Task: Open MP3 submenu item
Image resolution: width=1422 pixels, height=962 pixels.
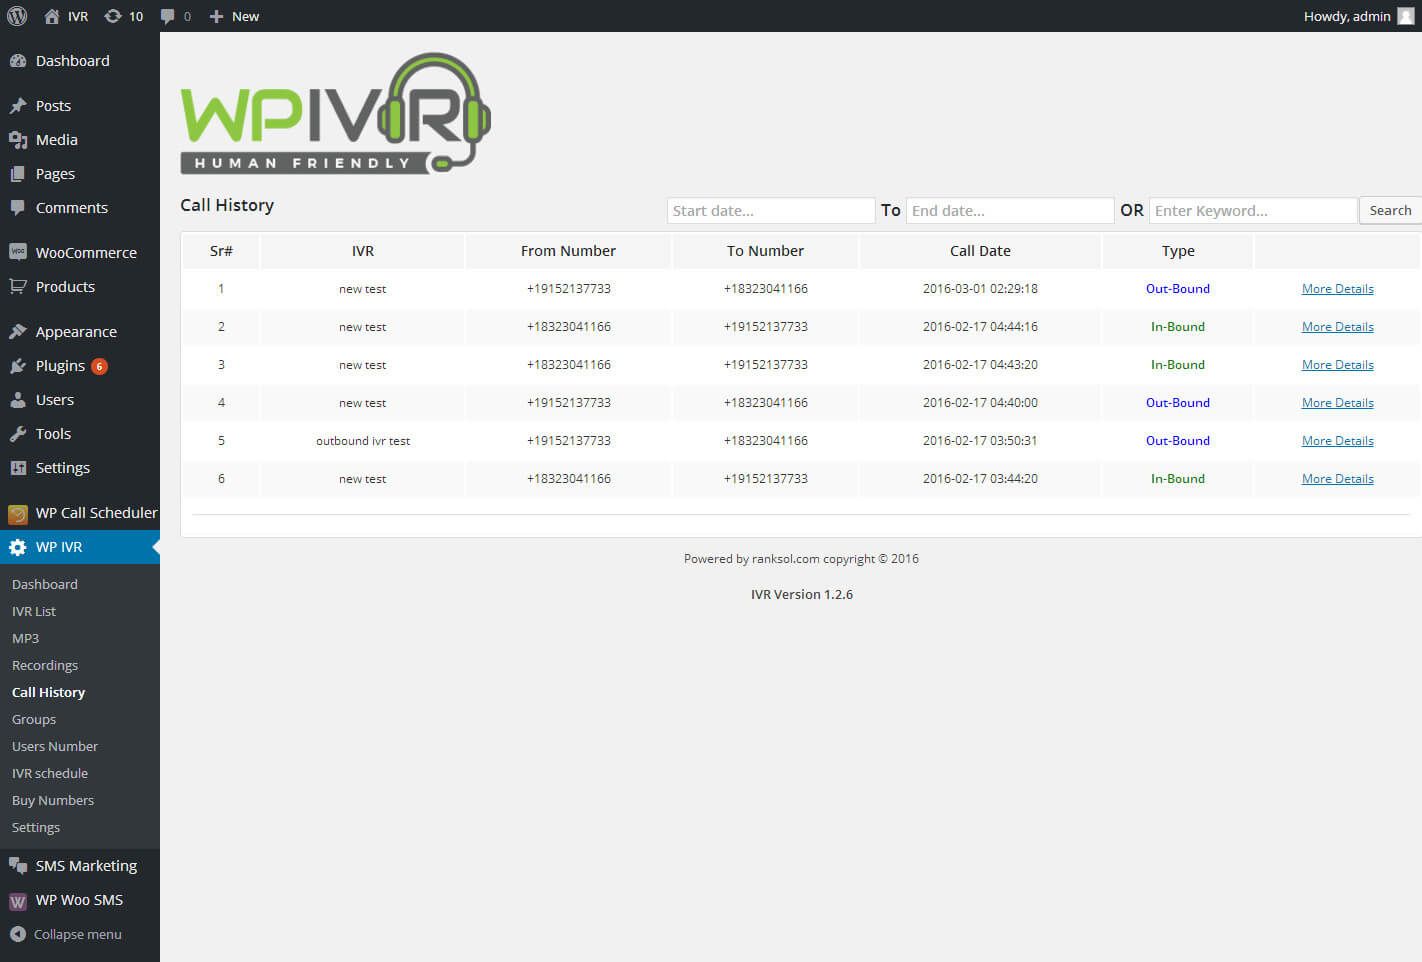Action: (x=25, y=638)
